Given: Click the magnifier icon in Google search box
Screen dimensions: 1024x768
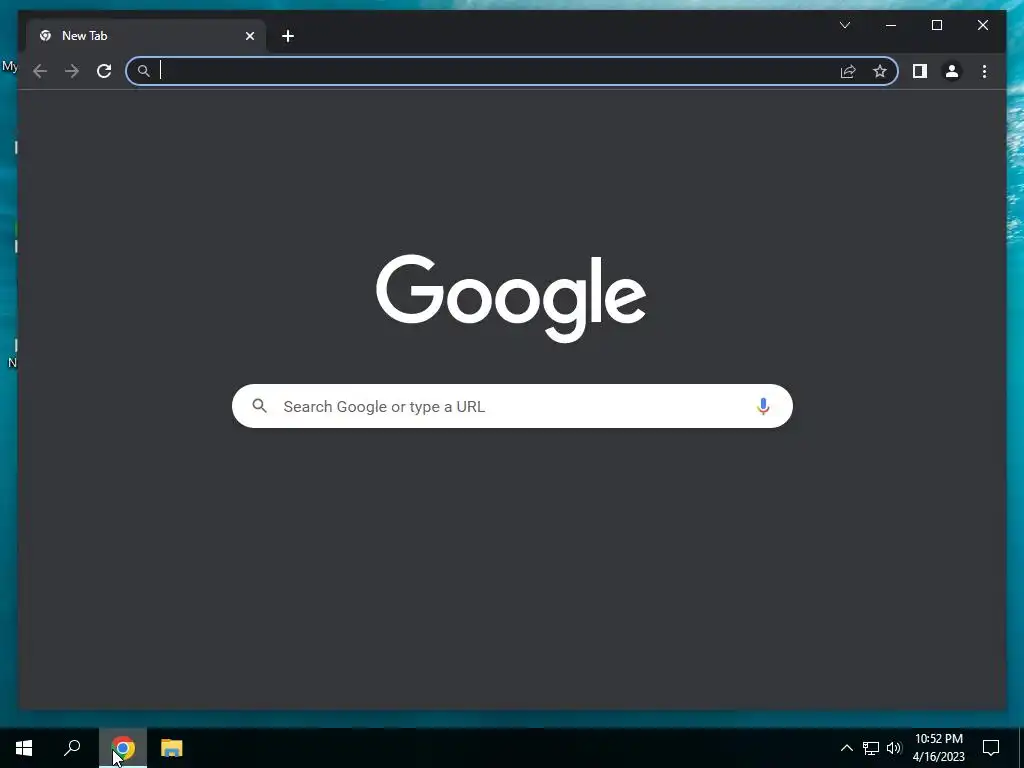Looking at the screenshot, I should click(259, 406).
